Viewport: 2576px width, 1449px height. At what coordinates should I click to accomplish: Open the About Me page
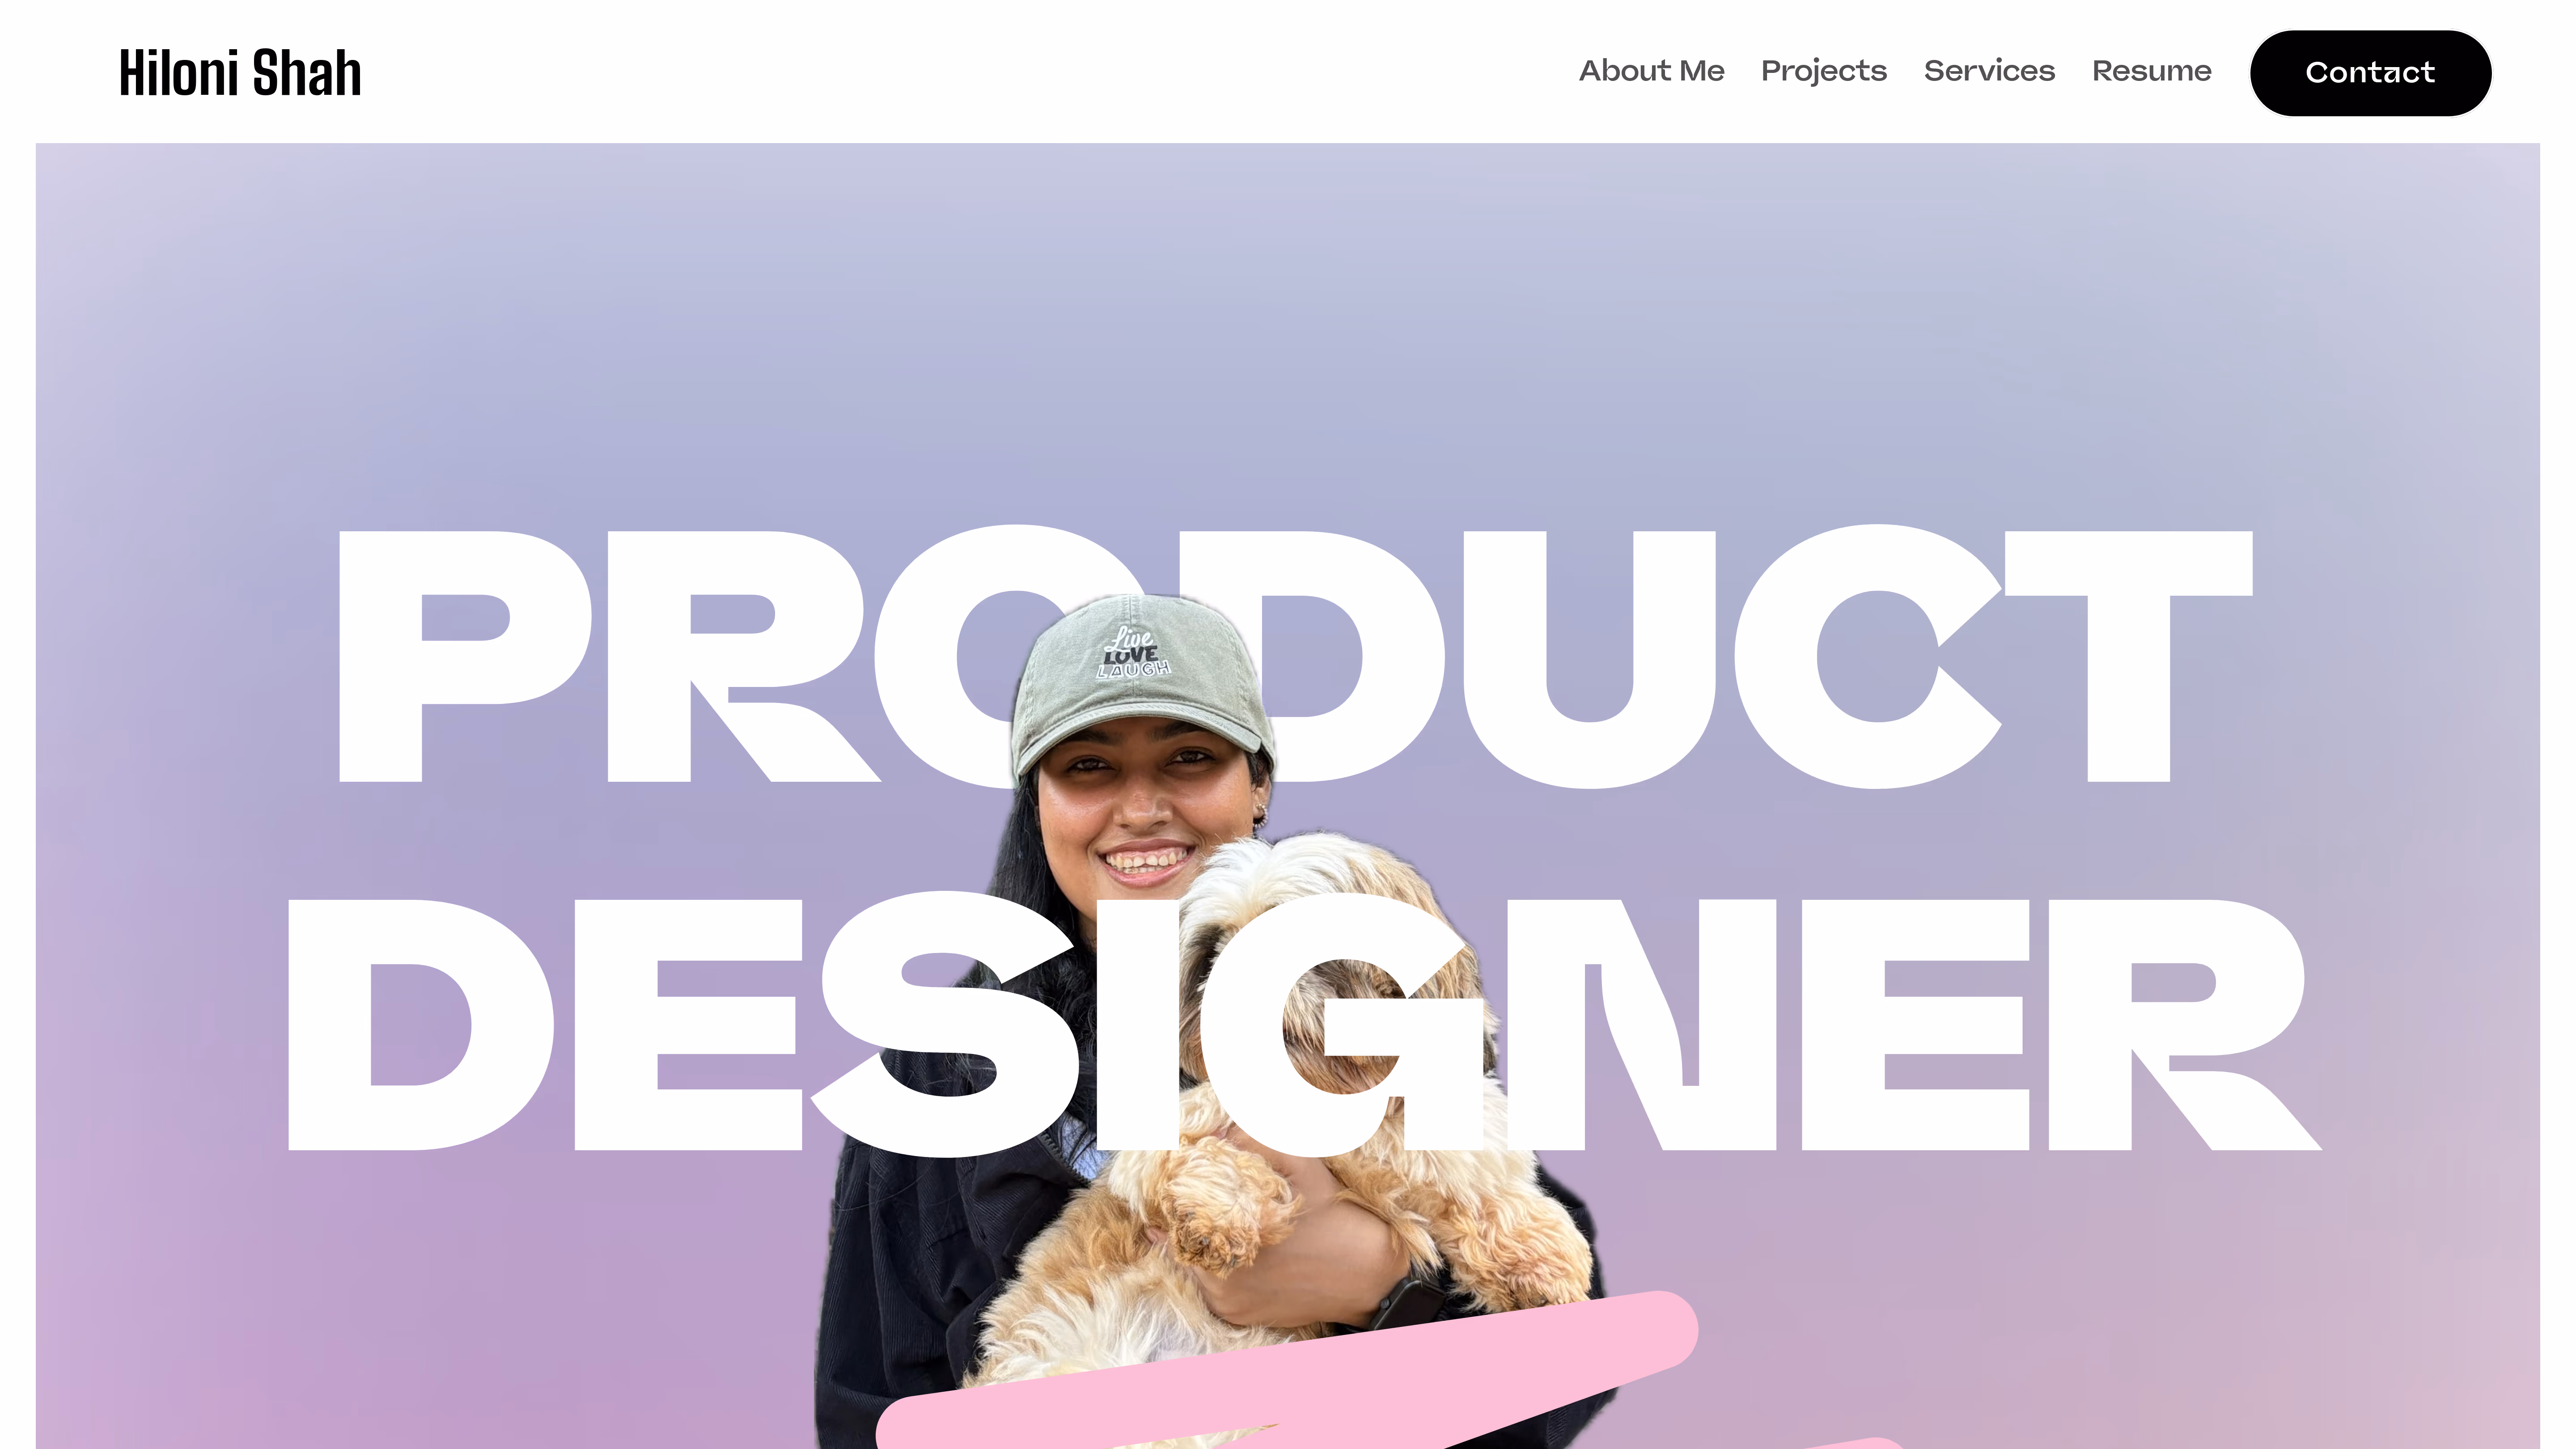click(x=1651, y=71)
